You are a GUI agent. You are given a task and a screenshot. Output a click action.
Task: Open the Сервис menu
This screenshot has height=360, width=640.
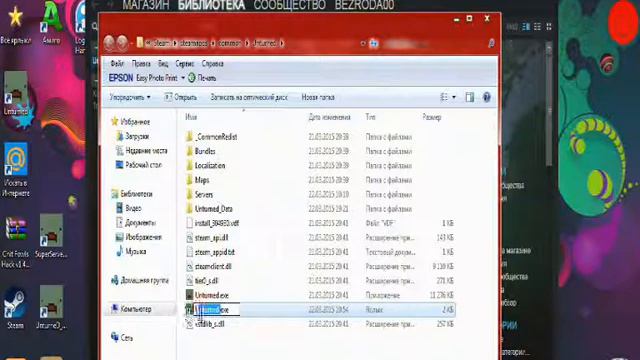point(185,64)
